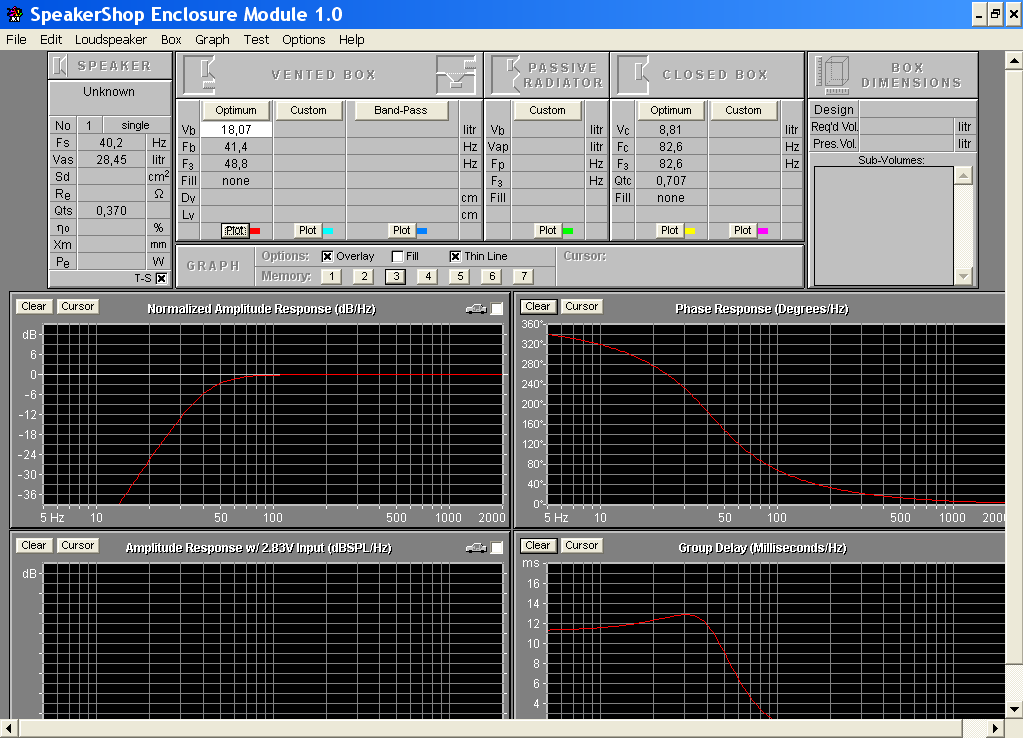
Task: Click Band-Pass button in Vented Box
Action: pyautogui.click(x=400, y=110)
